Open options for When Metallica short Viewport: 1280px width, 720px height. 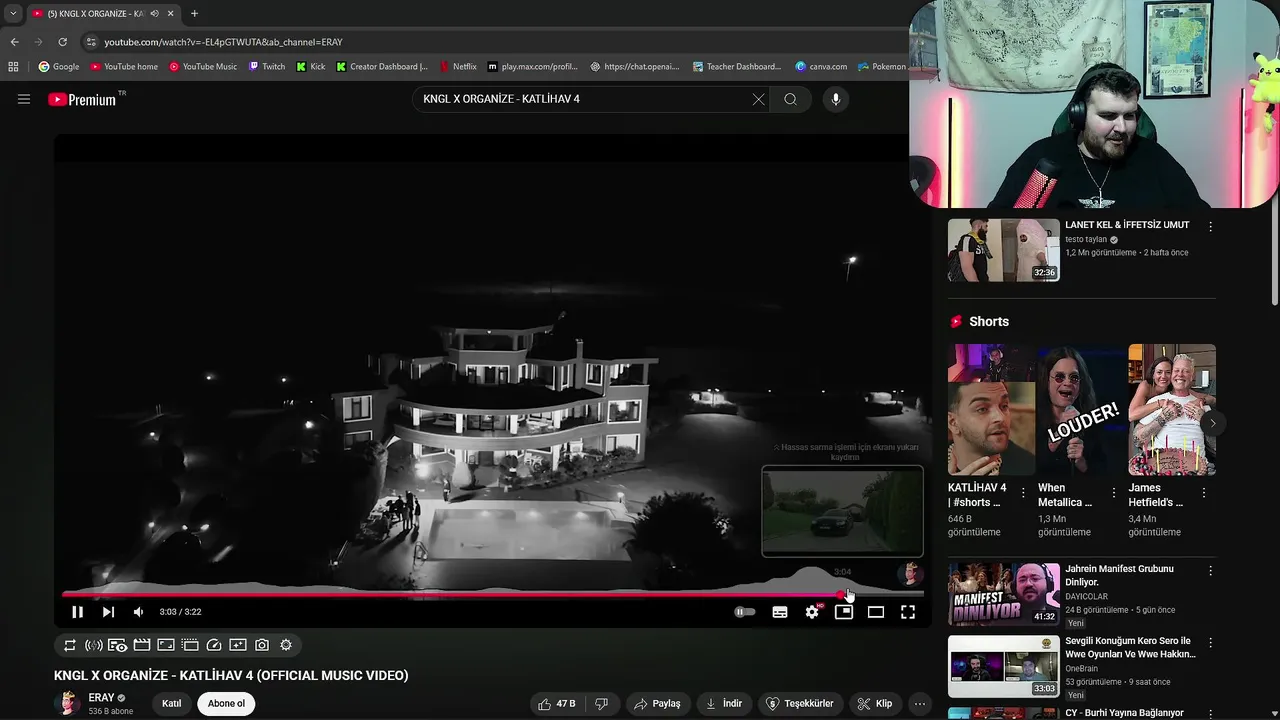[x=1113, y=493]
